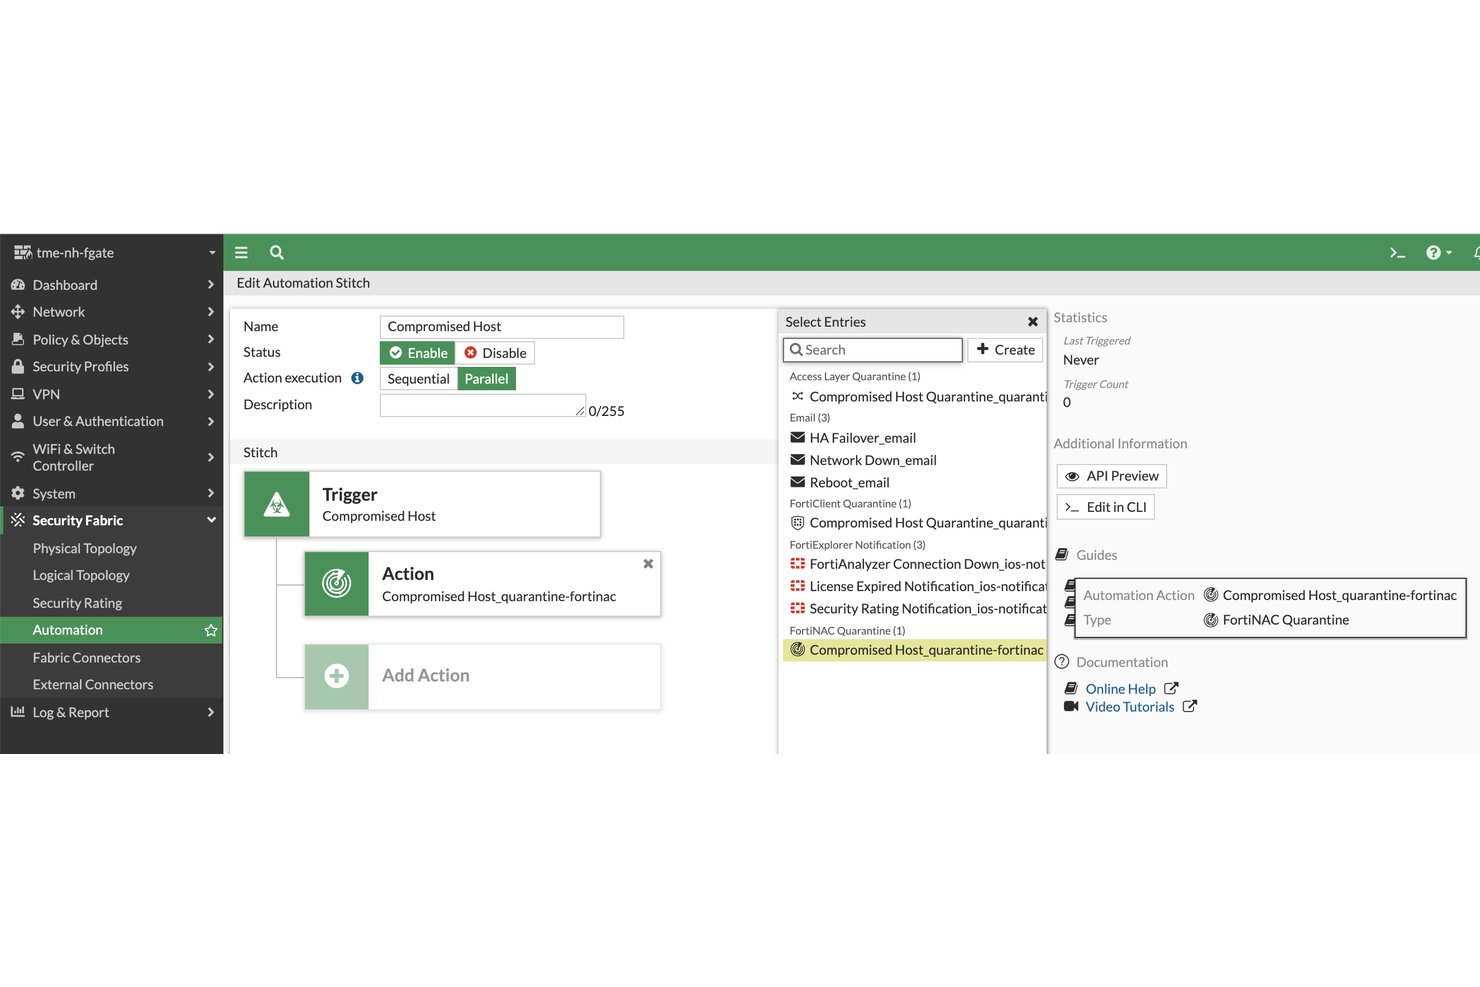This screenshot has width=1480, height=987.
Task: Click the System gear icon
Action: [x=18, y=494]
